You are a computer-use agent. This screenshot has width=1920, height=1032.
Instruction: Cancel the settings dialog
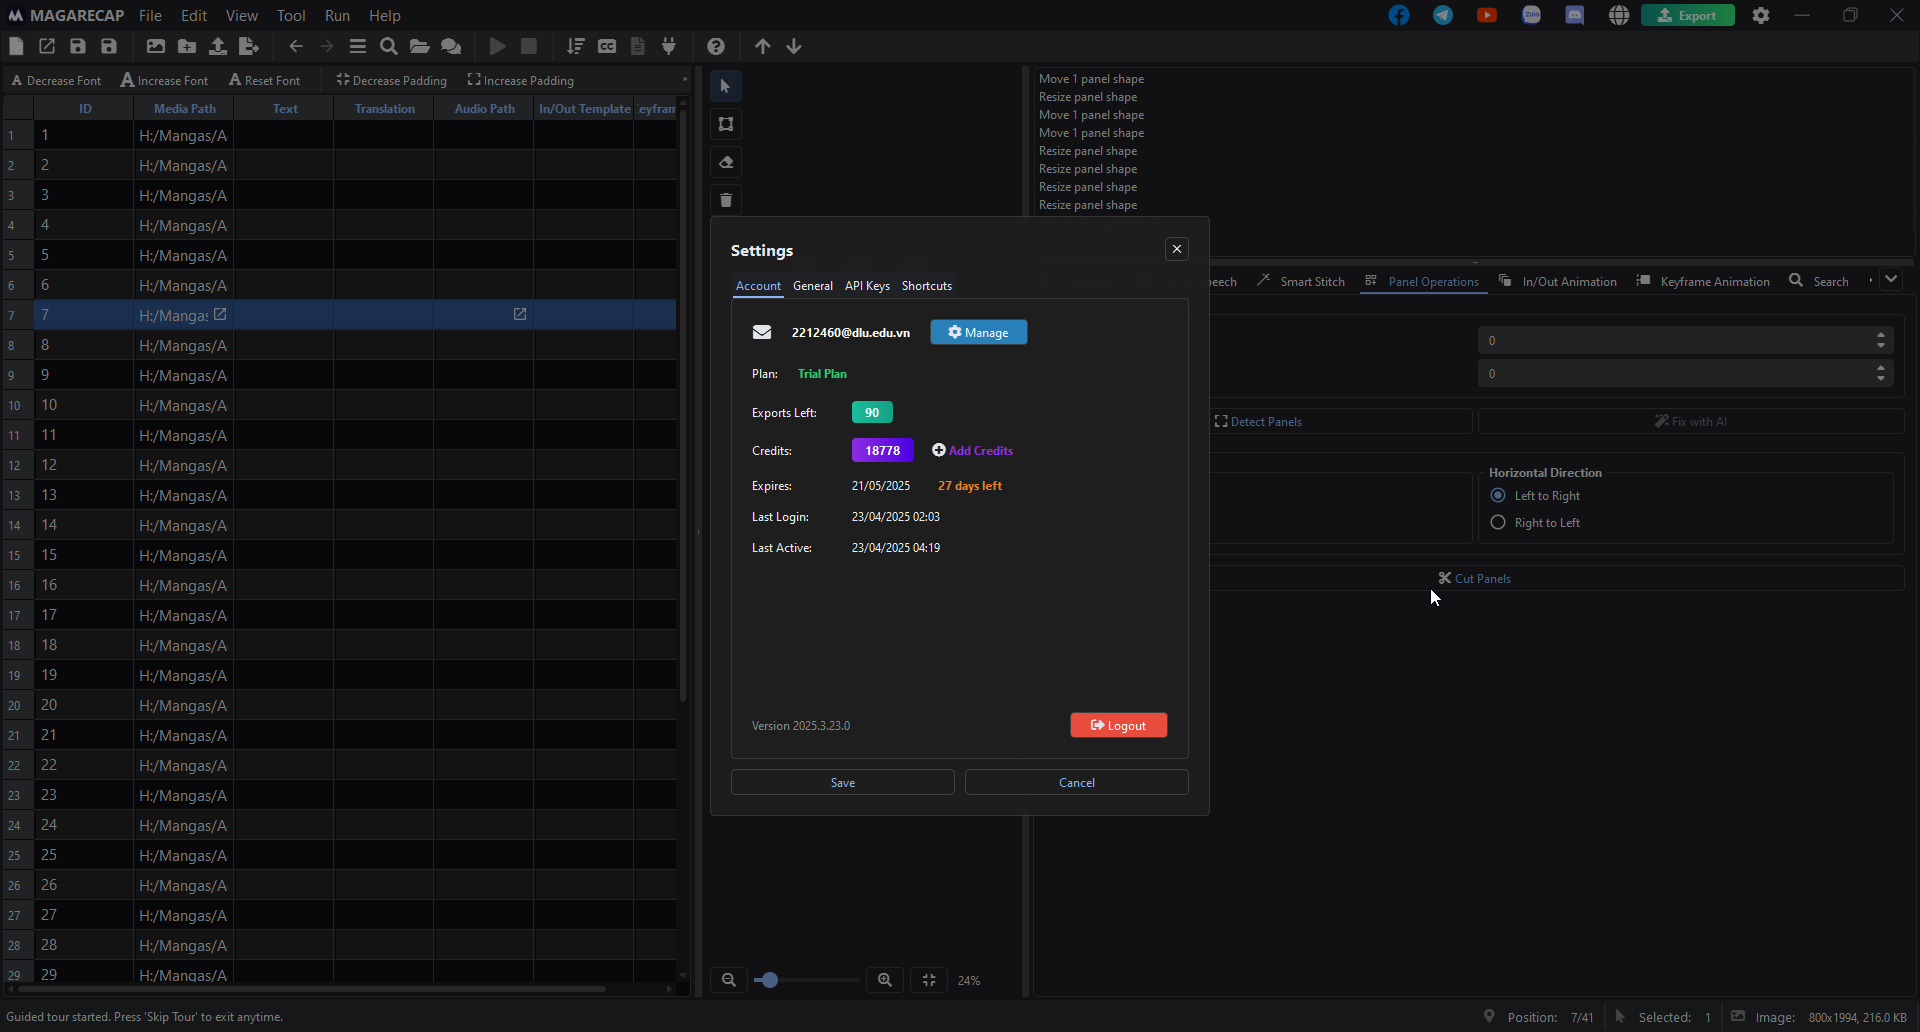pos(1077,782)
